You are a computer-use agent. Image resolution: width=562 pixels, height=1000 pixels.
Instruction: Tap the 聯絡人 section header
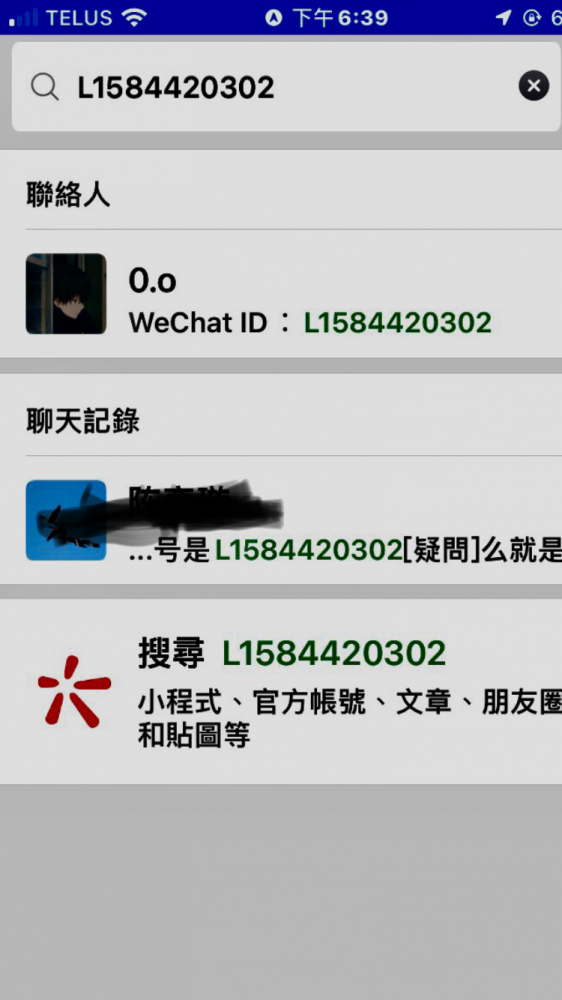[x=68, y=195]
